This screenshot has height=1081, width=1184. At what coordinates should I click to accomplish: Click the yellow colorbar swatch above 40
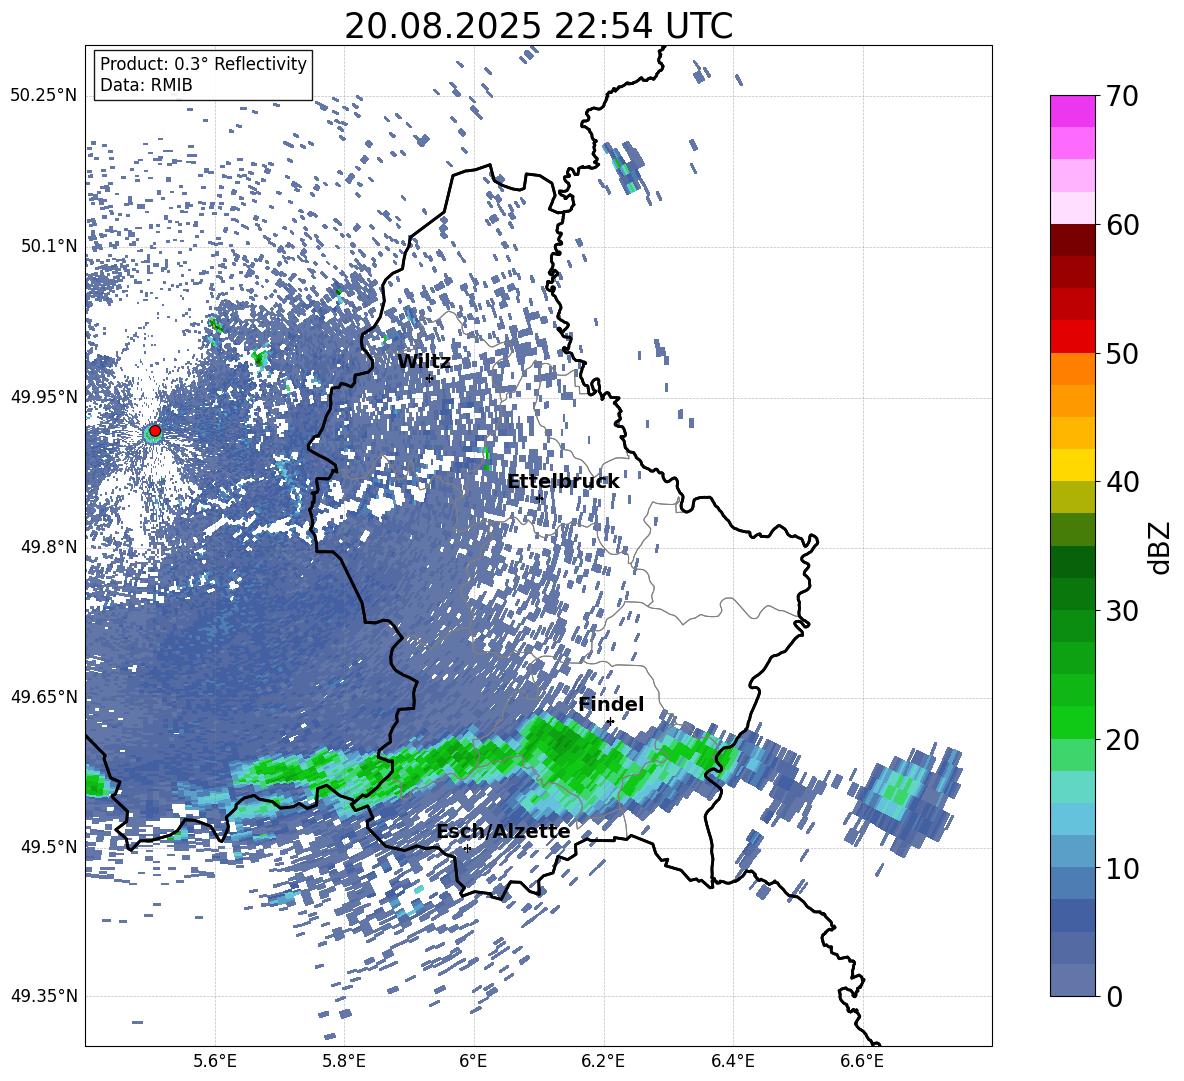point(1073,465)
